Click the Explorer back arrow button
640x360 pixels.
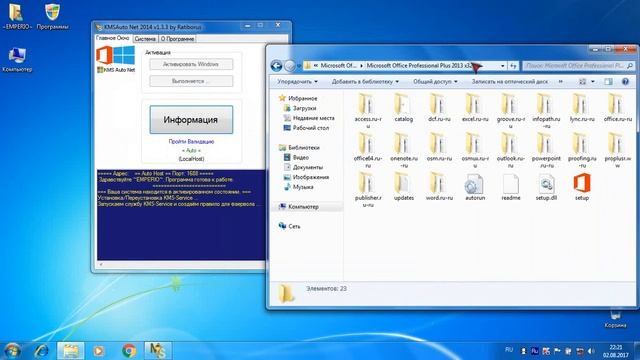coord(276,66)
